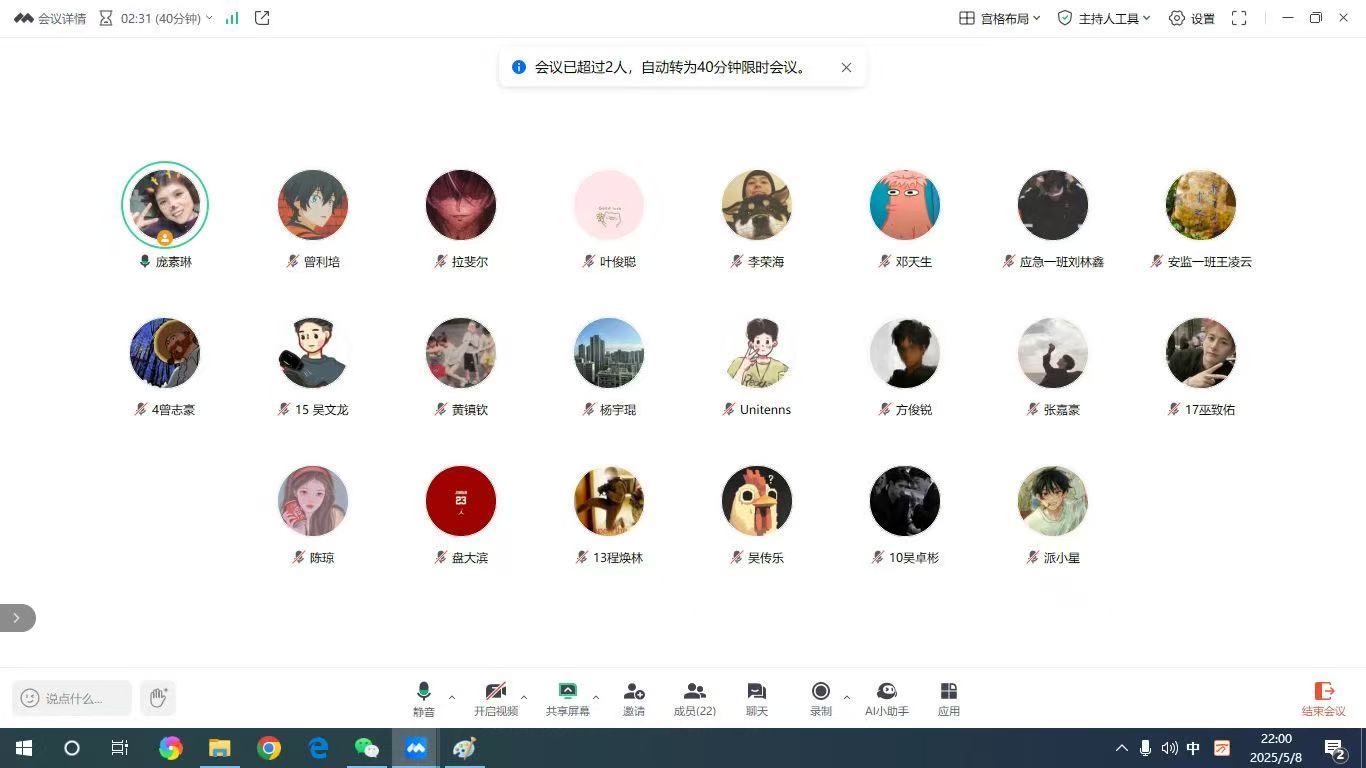Open the AI小助手 assistant
The width and height of the screenshot is (1366, 768).
pos(887,699)
